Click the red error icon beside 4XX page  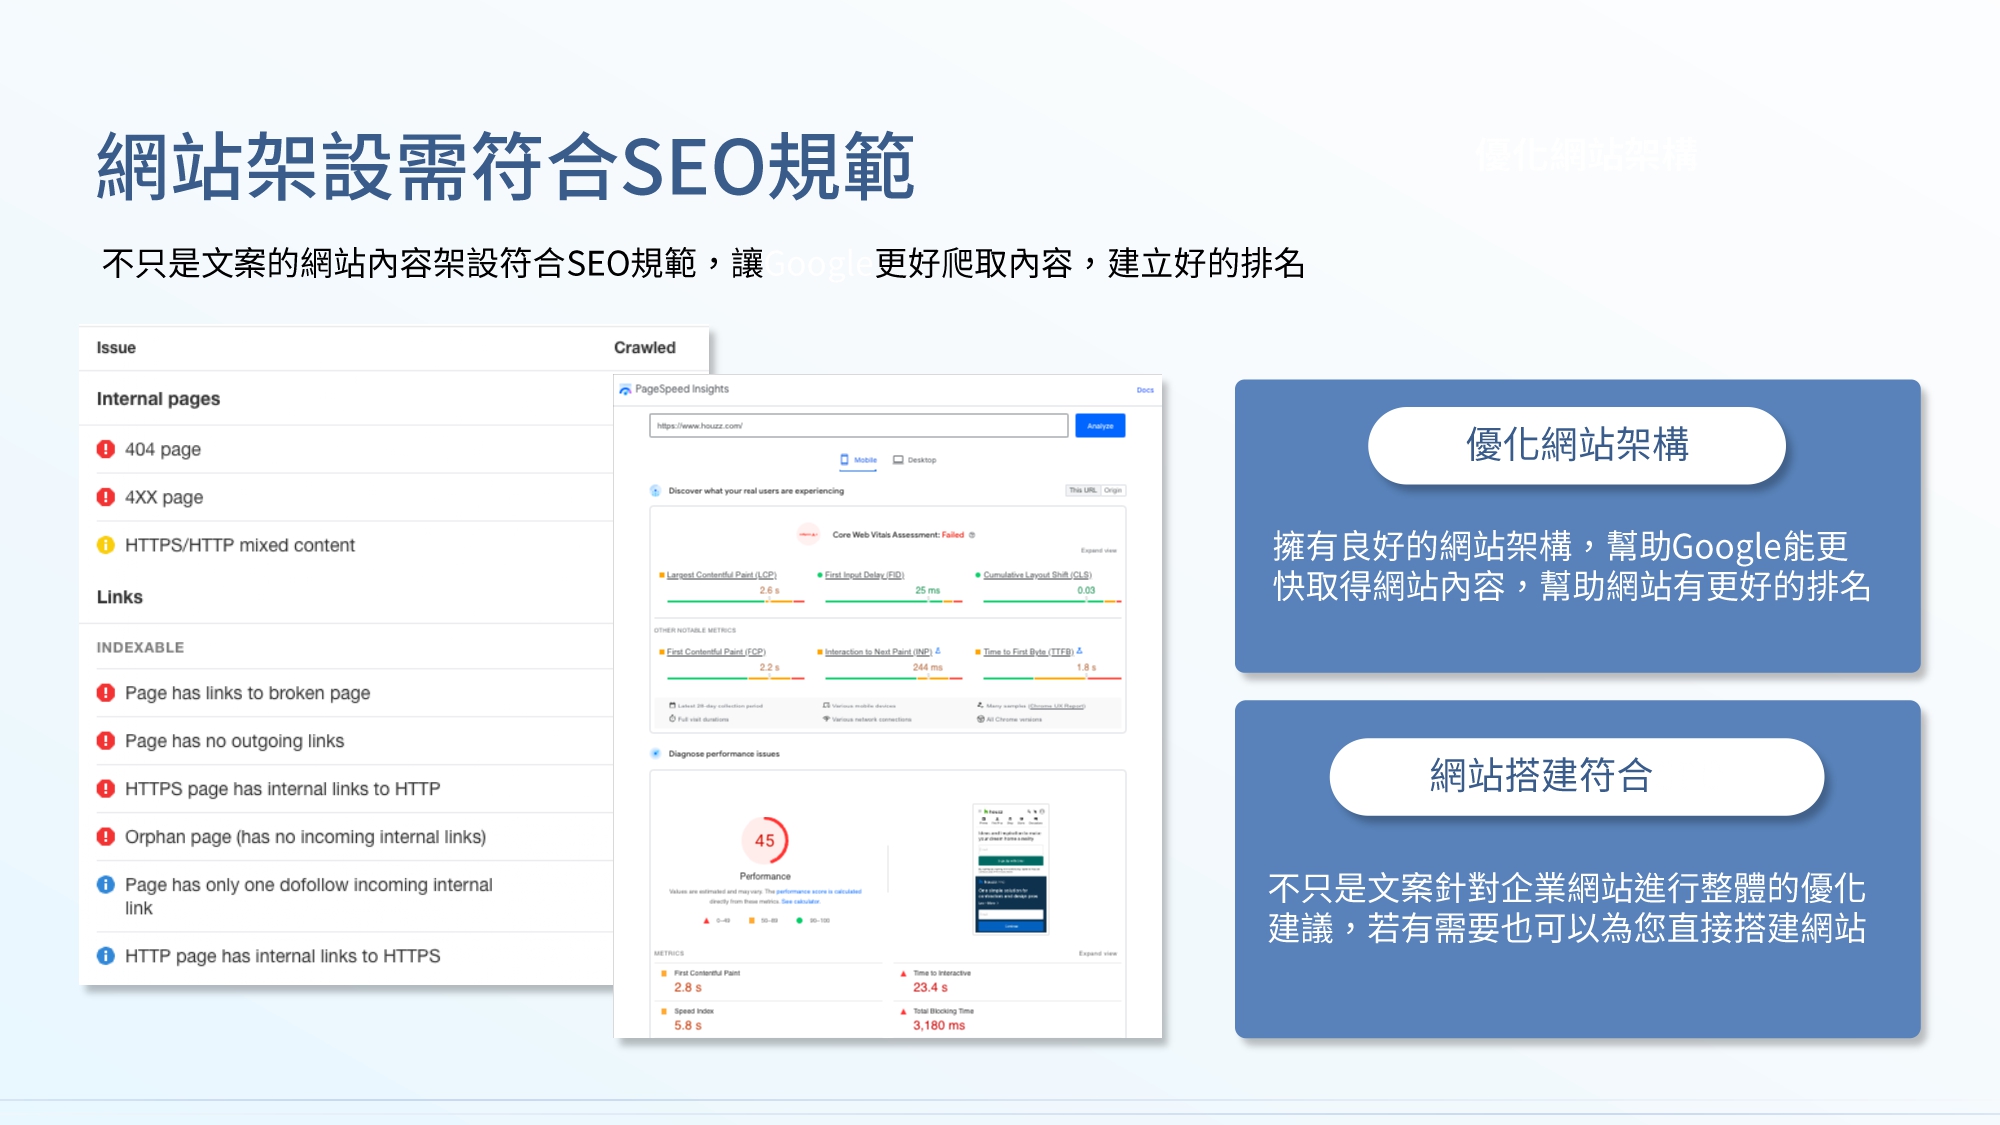point(106,497)
